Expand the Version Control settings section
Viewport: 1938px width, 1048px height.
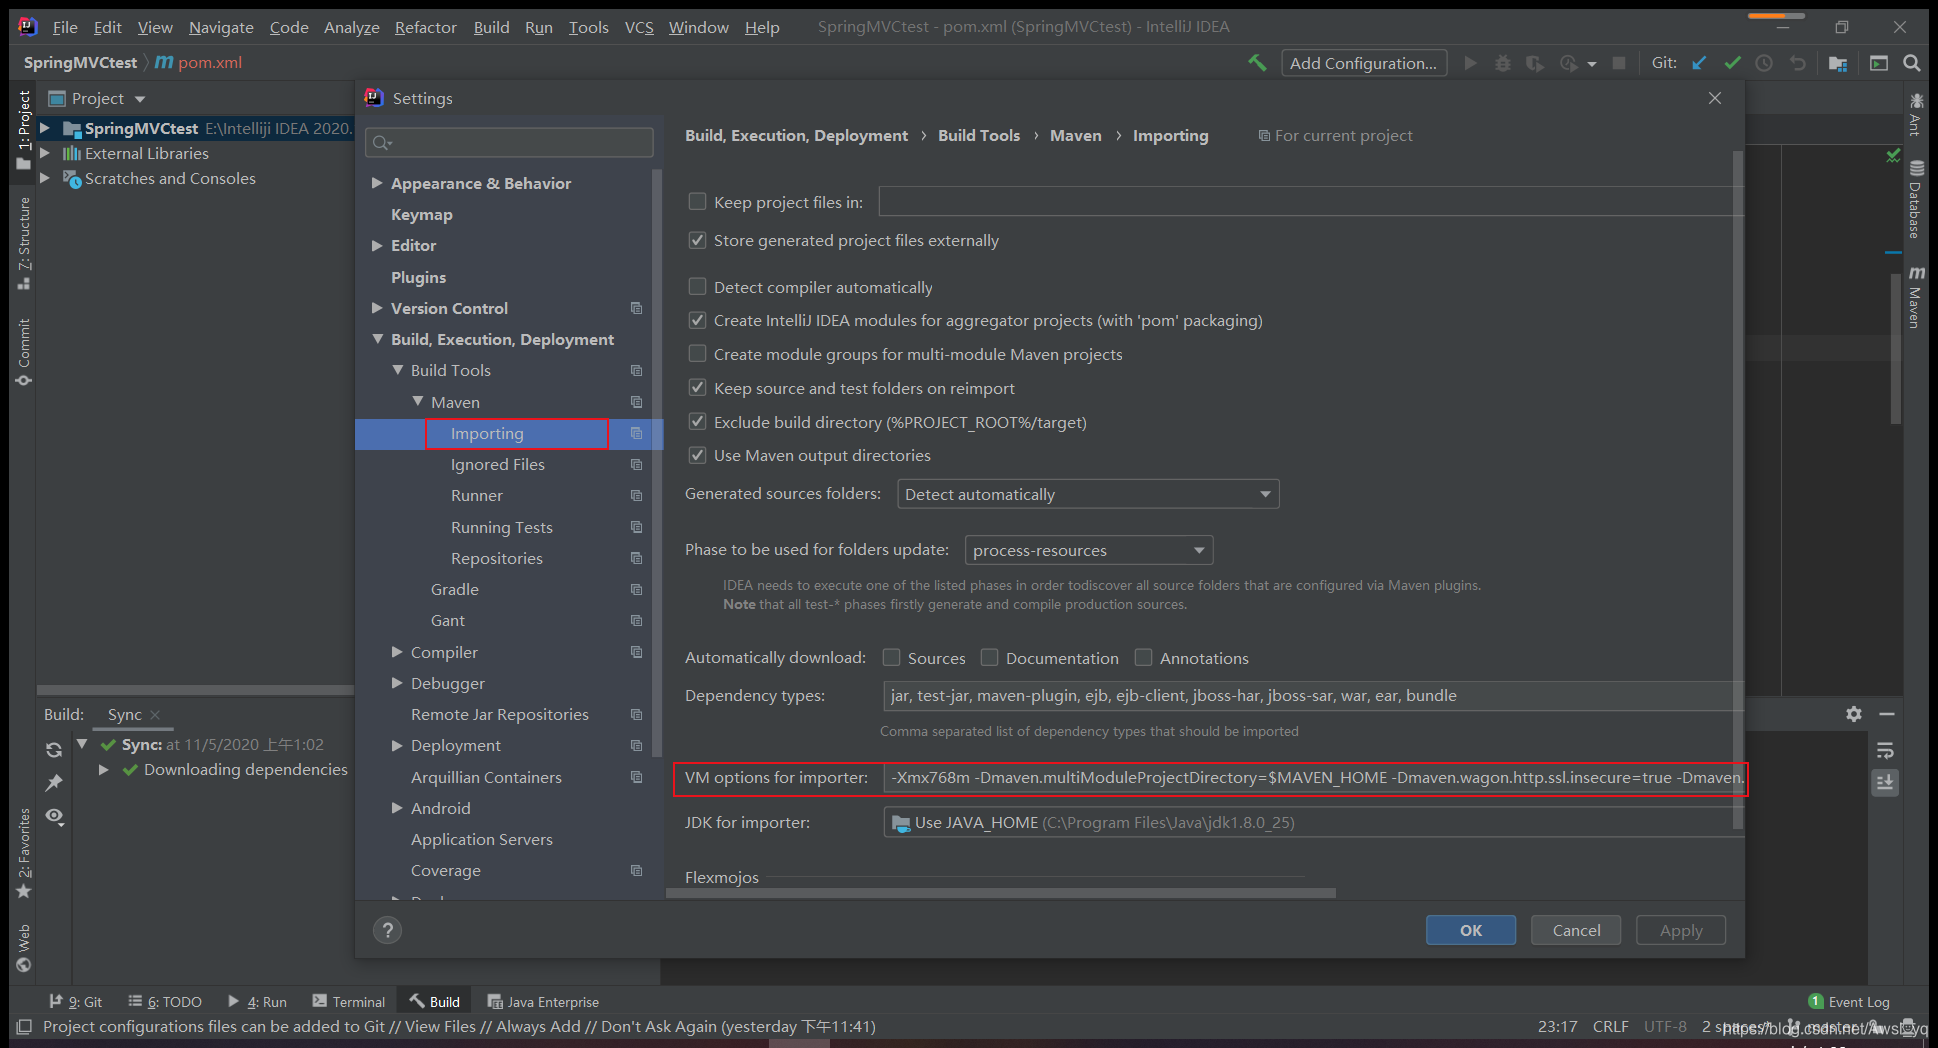click(x=377, y=308)
